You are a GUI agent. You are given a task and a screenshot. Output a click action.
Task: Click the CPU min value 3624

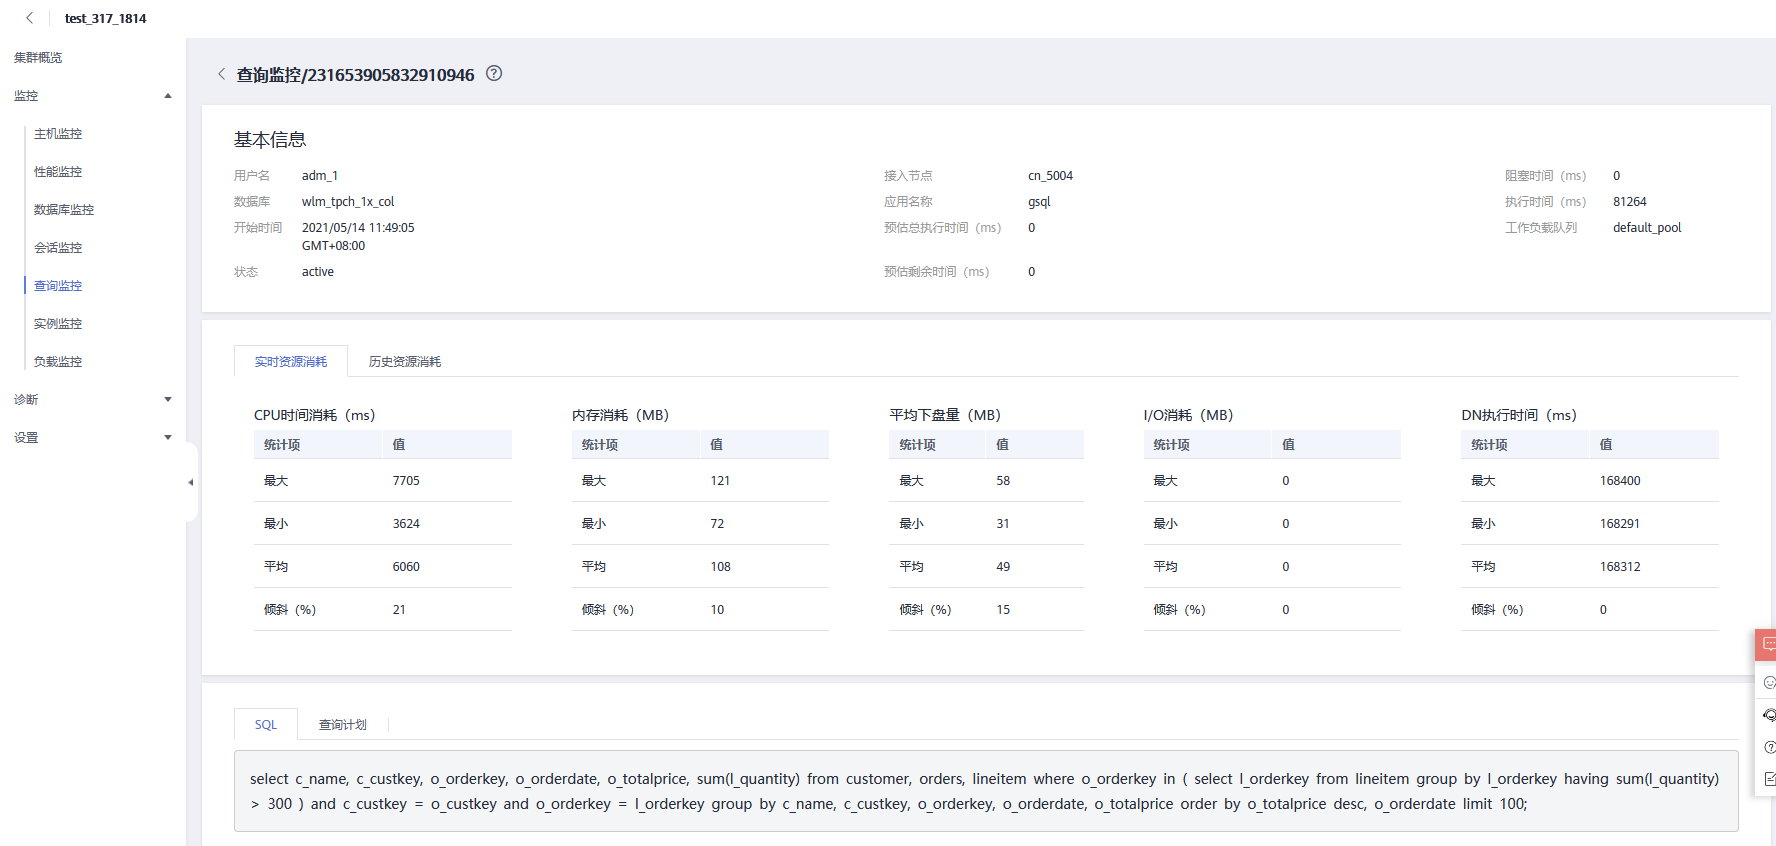[406, 524]
